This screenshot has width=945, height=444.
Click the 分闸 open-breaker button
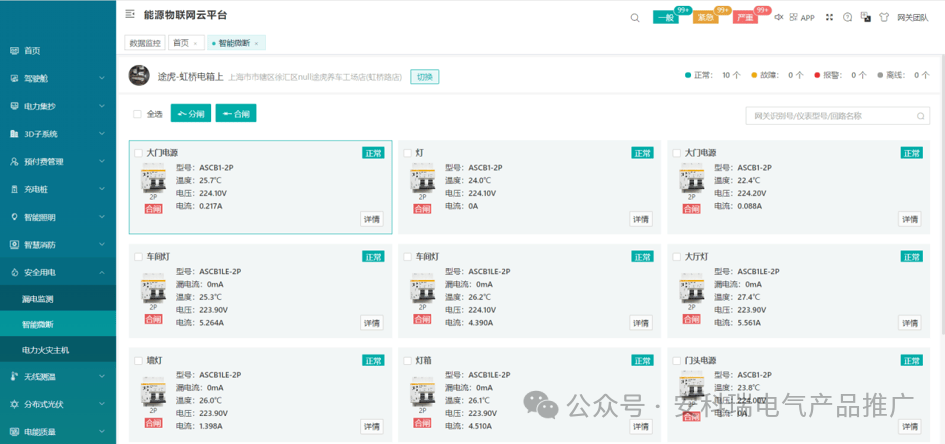click(x=190, y=113)
